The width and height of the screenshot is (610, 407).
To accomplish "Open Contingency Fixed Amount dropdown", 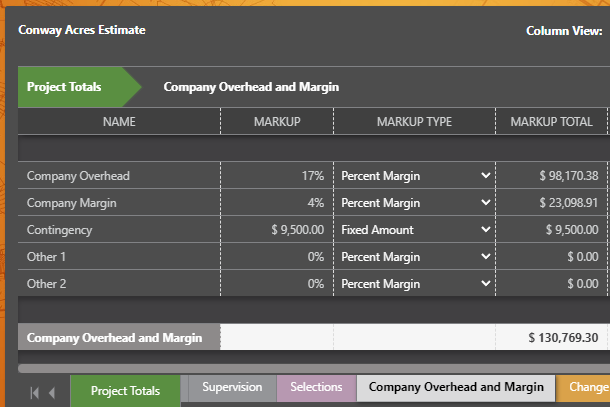I will pos(415,230).
